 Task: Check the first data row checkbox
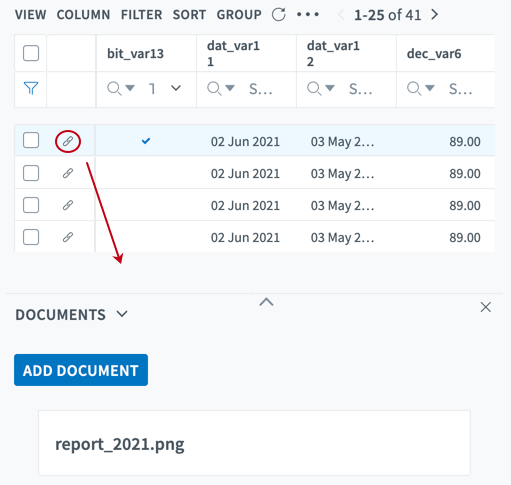(x=31, y=140)
